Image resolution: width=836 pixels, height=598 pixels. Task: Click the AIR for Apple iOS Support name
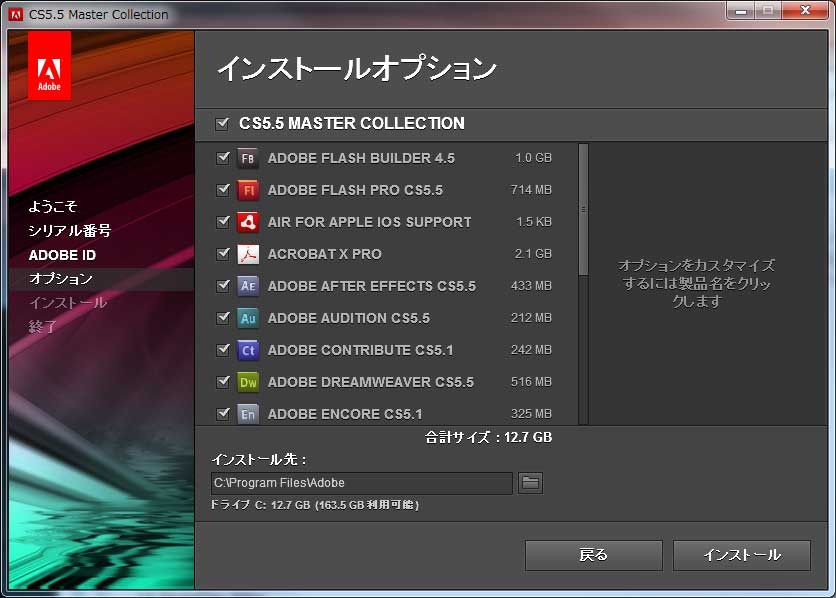[x=369, y=222]
